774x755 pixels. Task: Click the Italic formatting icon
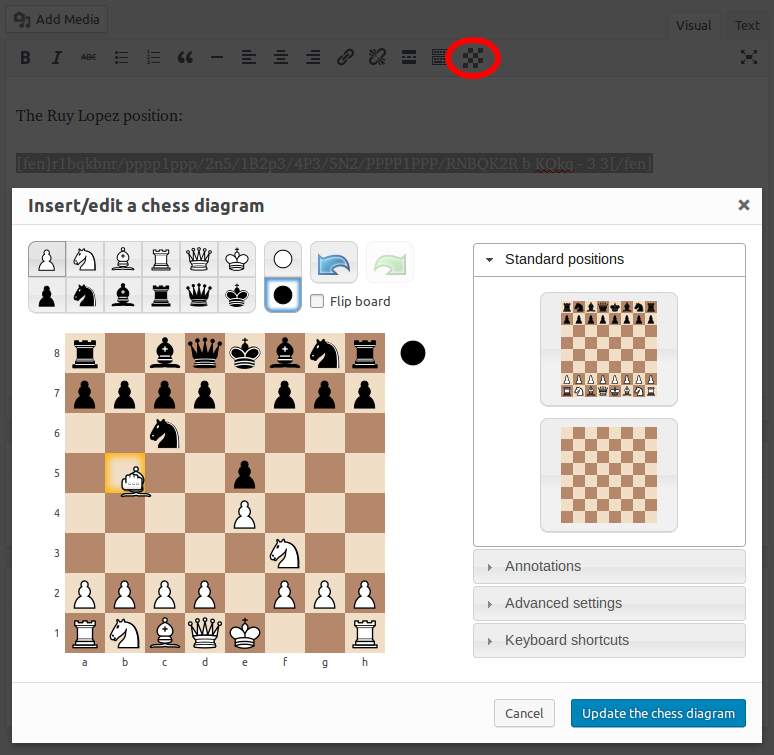57,58
